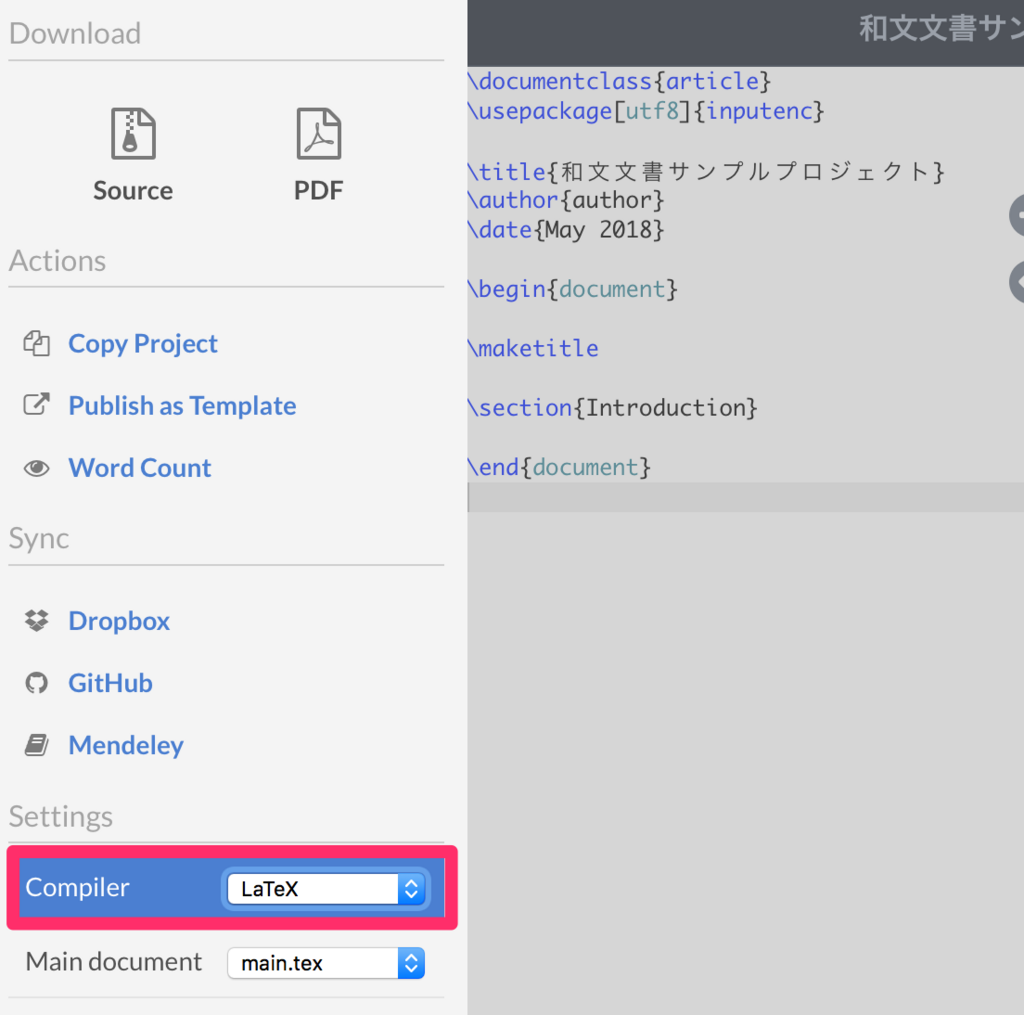Viewport: 1024px width, 1015px height.
Task: Click the share icon beside Publish as Template
Action: click(36, 405)
